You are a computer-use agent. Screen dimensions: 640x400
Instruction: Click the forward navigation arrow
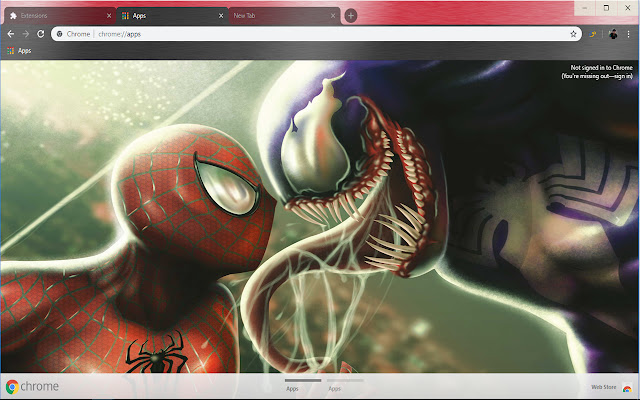(25, 33)
